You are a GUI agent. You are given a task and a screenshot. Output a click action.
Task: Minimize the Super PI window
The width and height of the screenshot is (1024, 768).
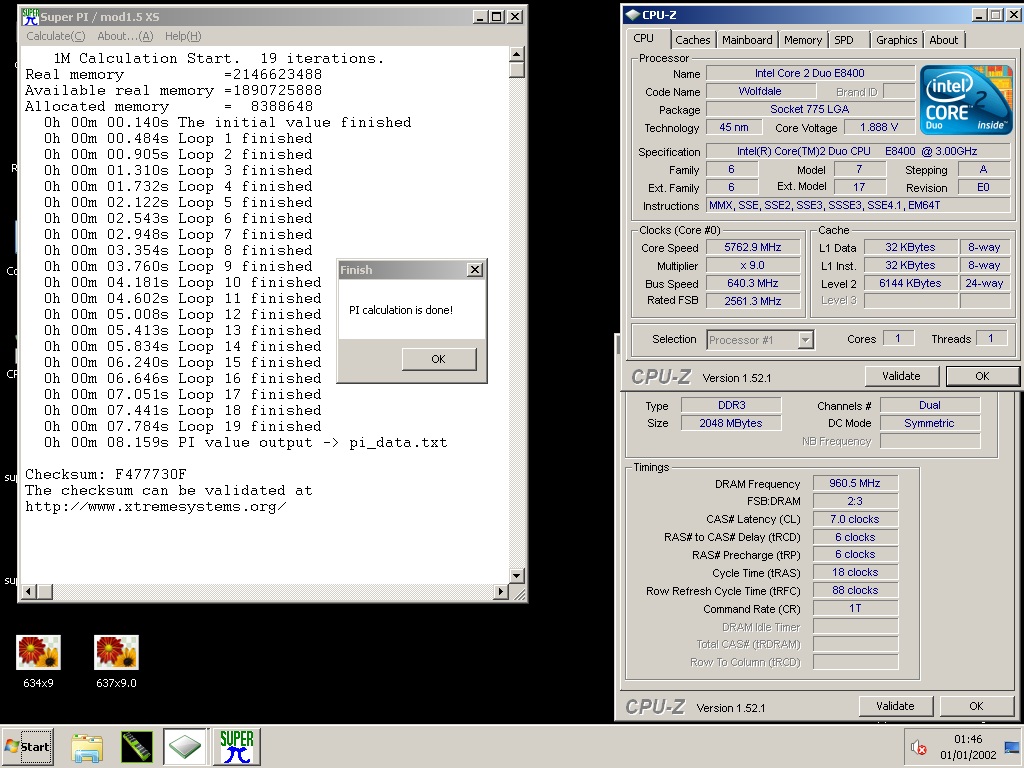tap(480, 16)
